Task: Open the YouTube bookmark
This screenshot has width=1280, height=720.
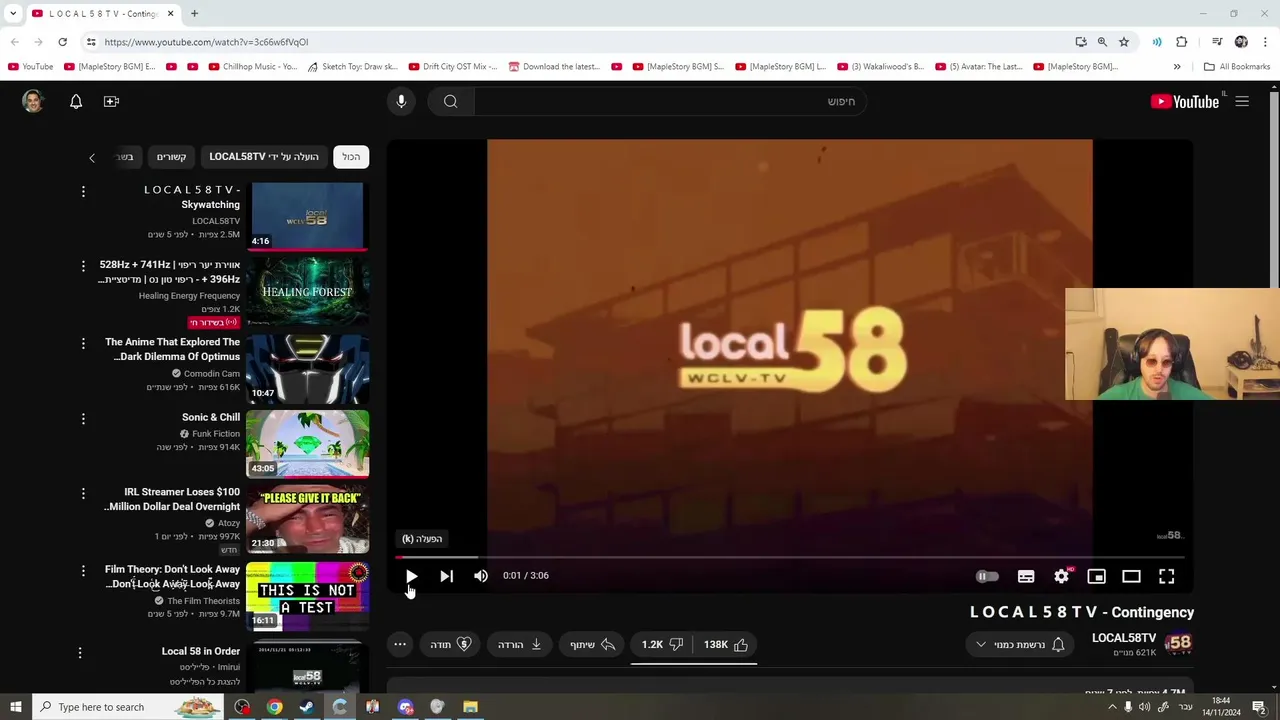Action: click(x=31, y=67)
